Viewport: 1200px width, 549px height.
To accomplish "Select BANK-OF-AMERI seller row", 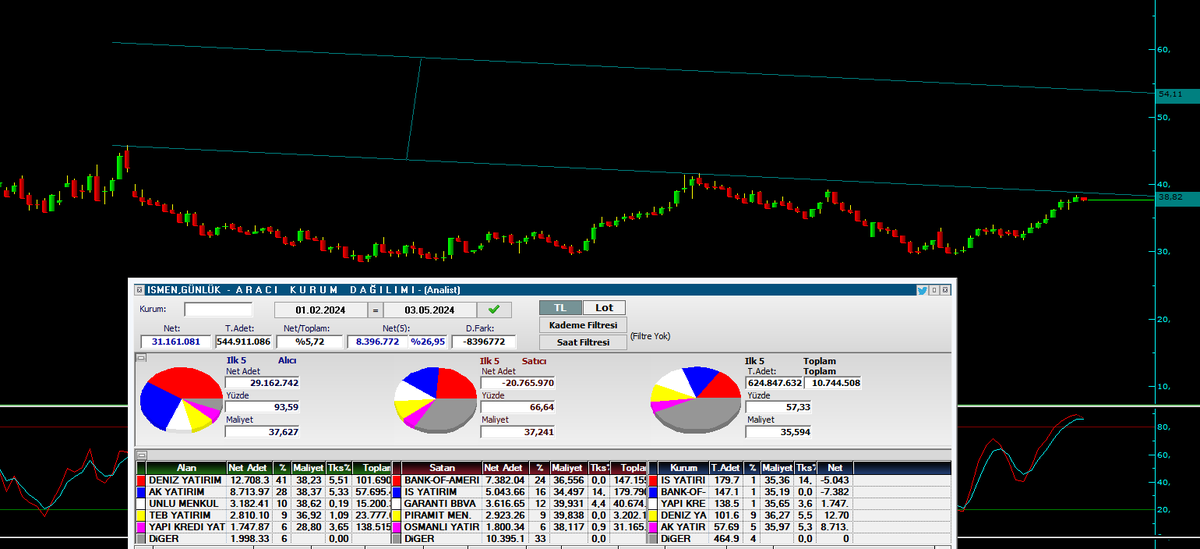I will point(520,481).
